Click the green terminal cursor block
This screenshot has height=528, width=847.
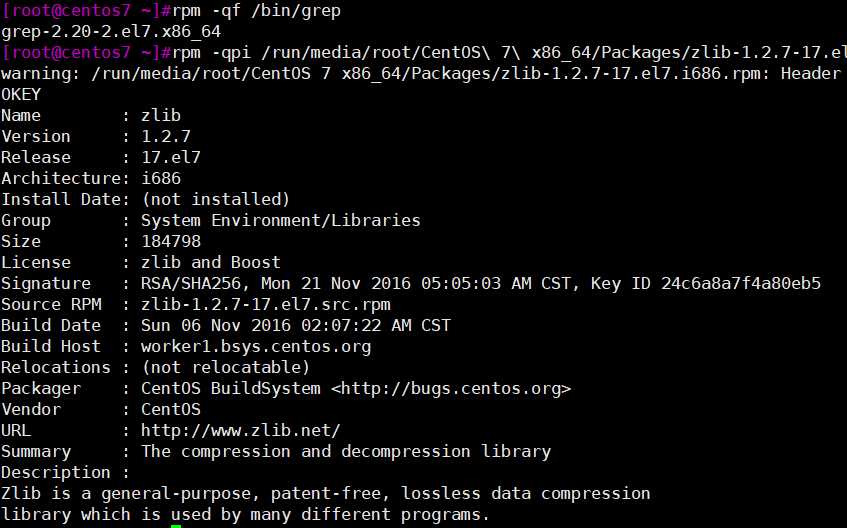176,526
